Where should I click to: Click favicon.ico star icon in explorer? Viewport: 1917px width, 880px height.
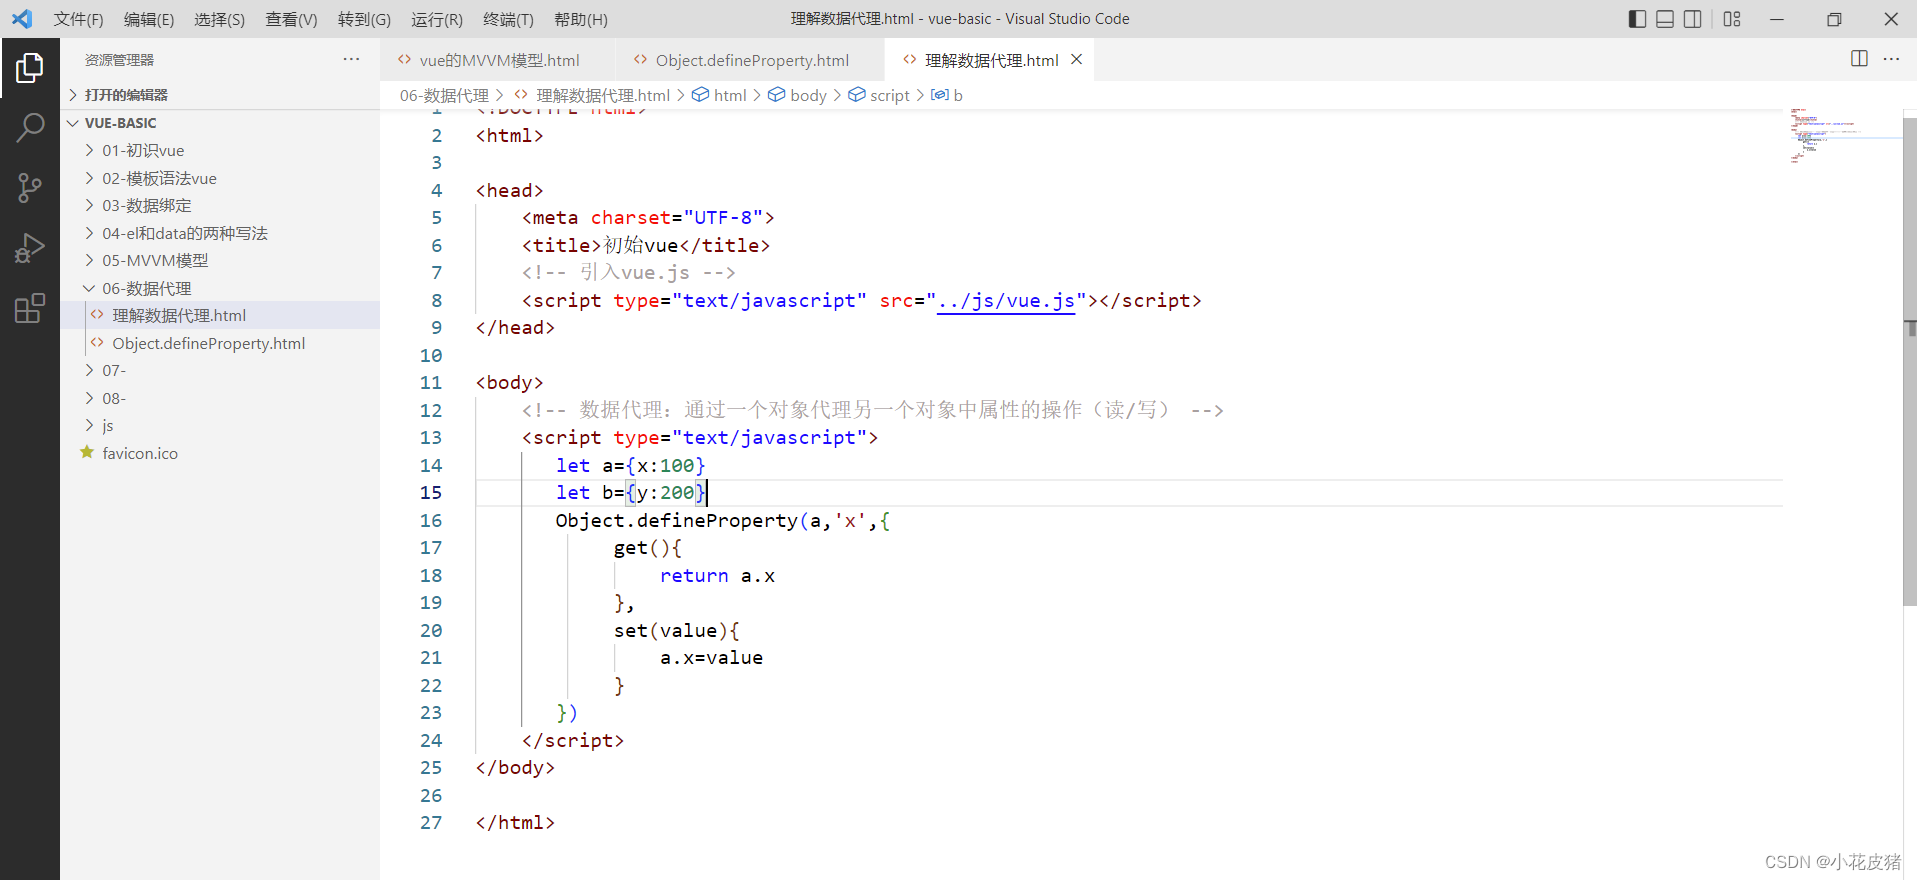(87, 453)
